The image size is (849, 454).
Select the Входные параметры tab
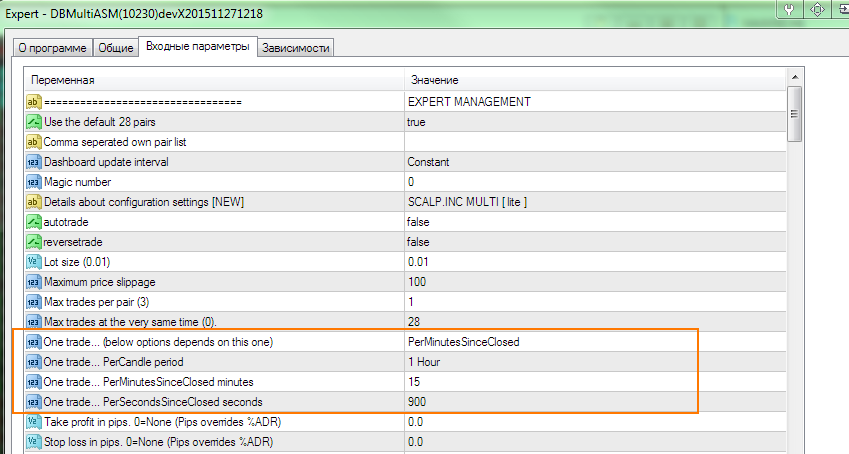click(x=198, y=47)
